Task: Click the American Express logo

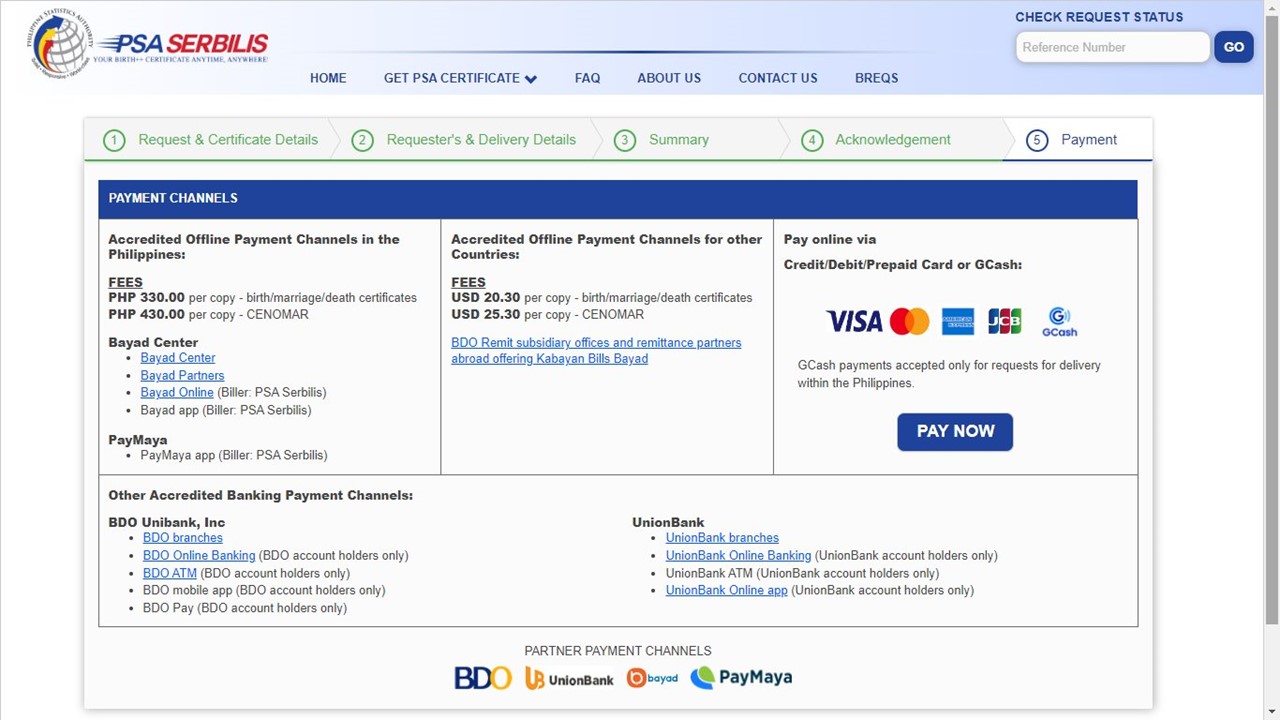Action: 957,321
